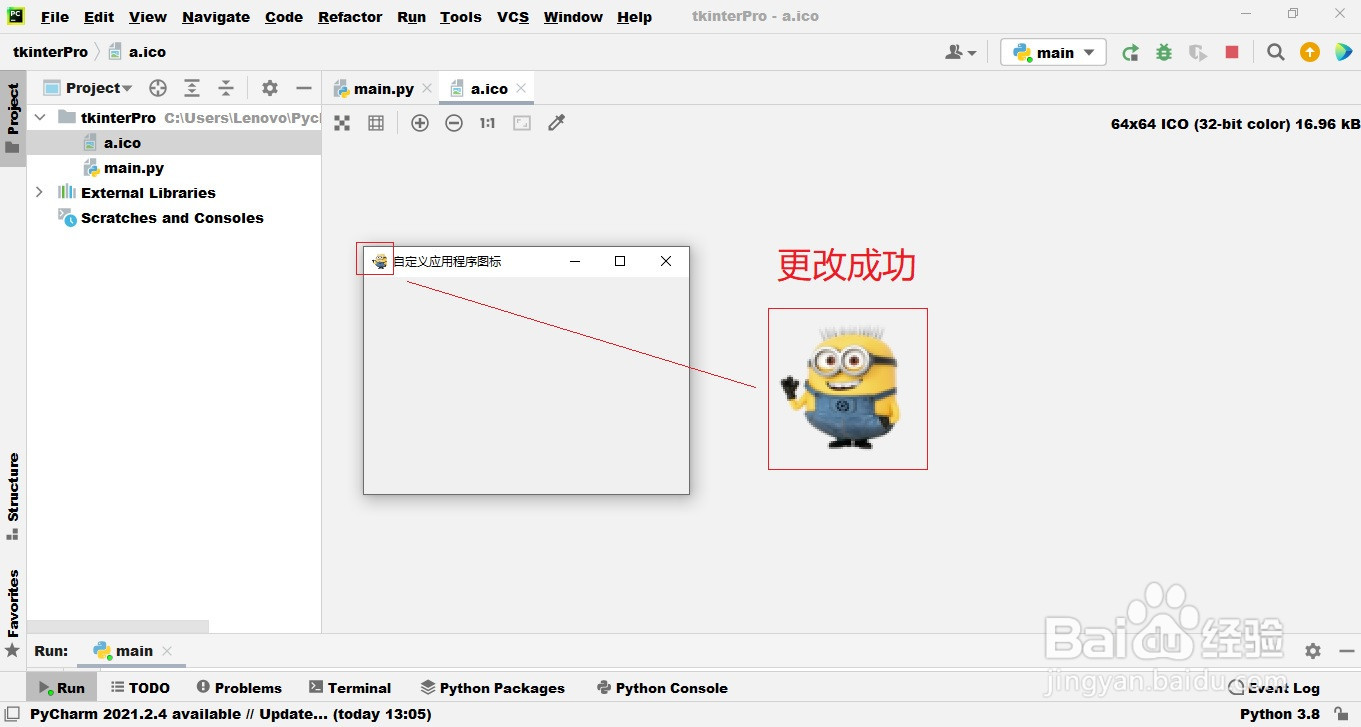This screenshot has height=727, width=1361.
Task: Open the Run tool window button
Action: [62, 688]
